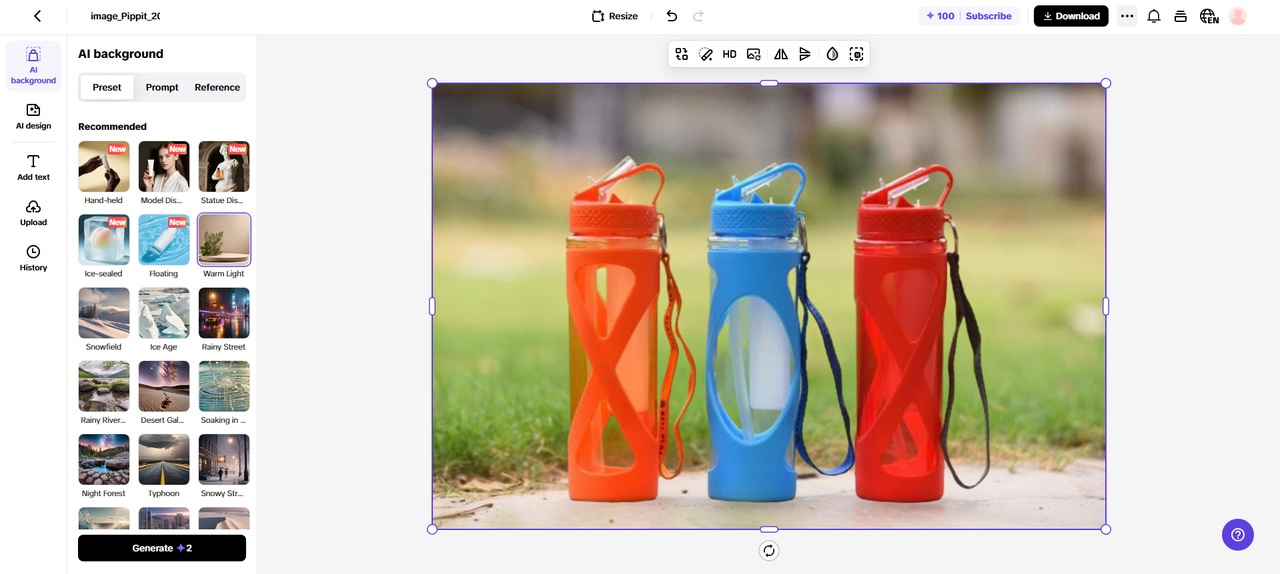Open the stacked cards icon in header
Screen dimensions: 1280x574
[x=1180, y=16]
